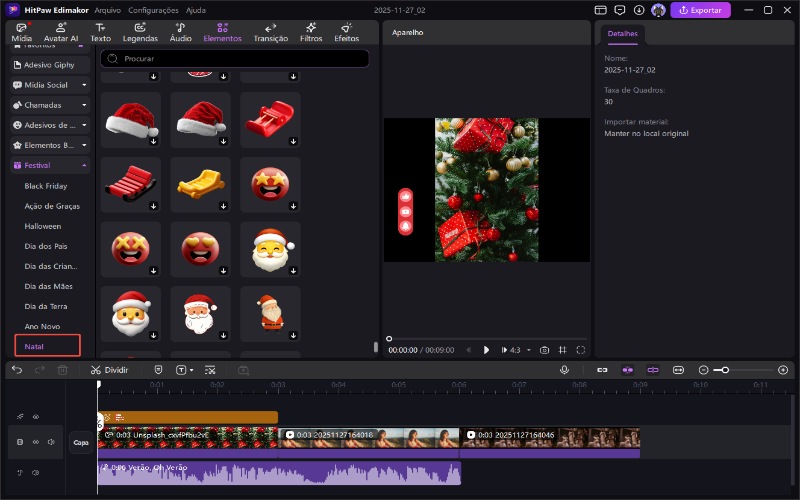The image size is (800, 500).
Task: Expand the Chamadas category
Action: coord(50,105)
